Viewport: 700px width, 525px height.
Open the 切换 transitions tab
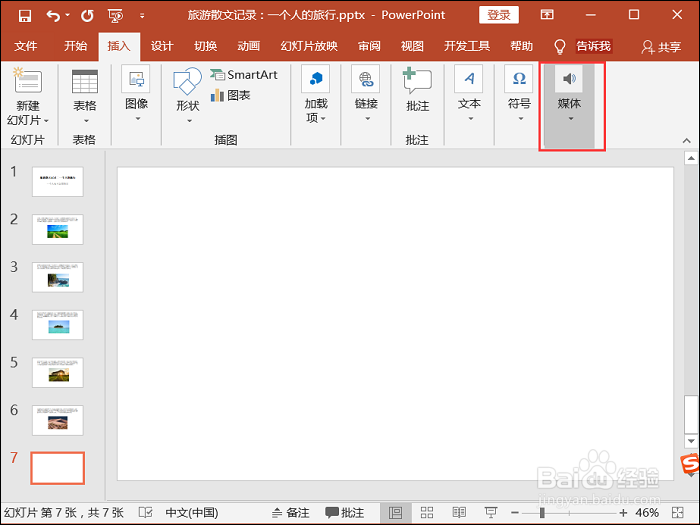click(205, 46)
